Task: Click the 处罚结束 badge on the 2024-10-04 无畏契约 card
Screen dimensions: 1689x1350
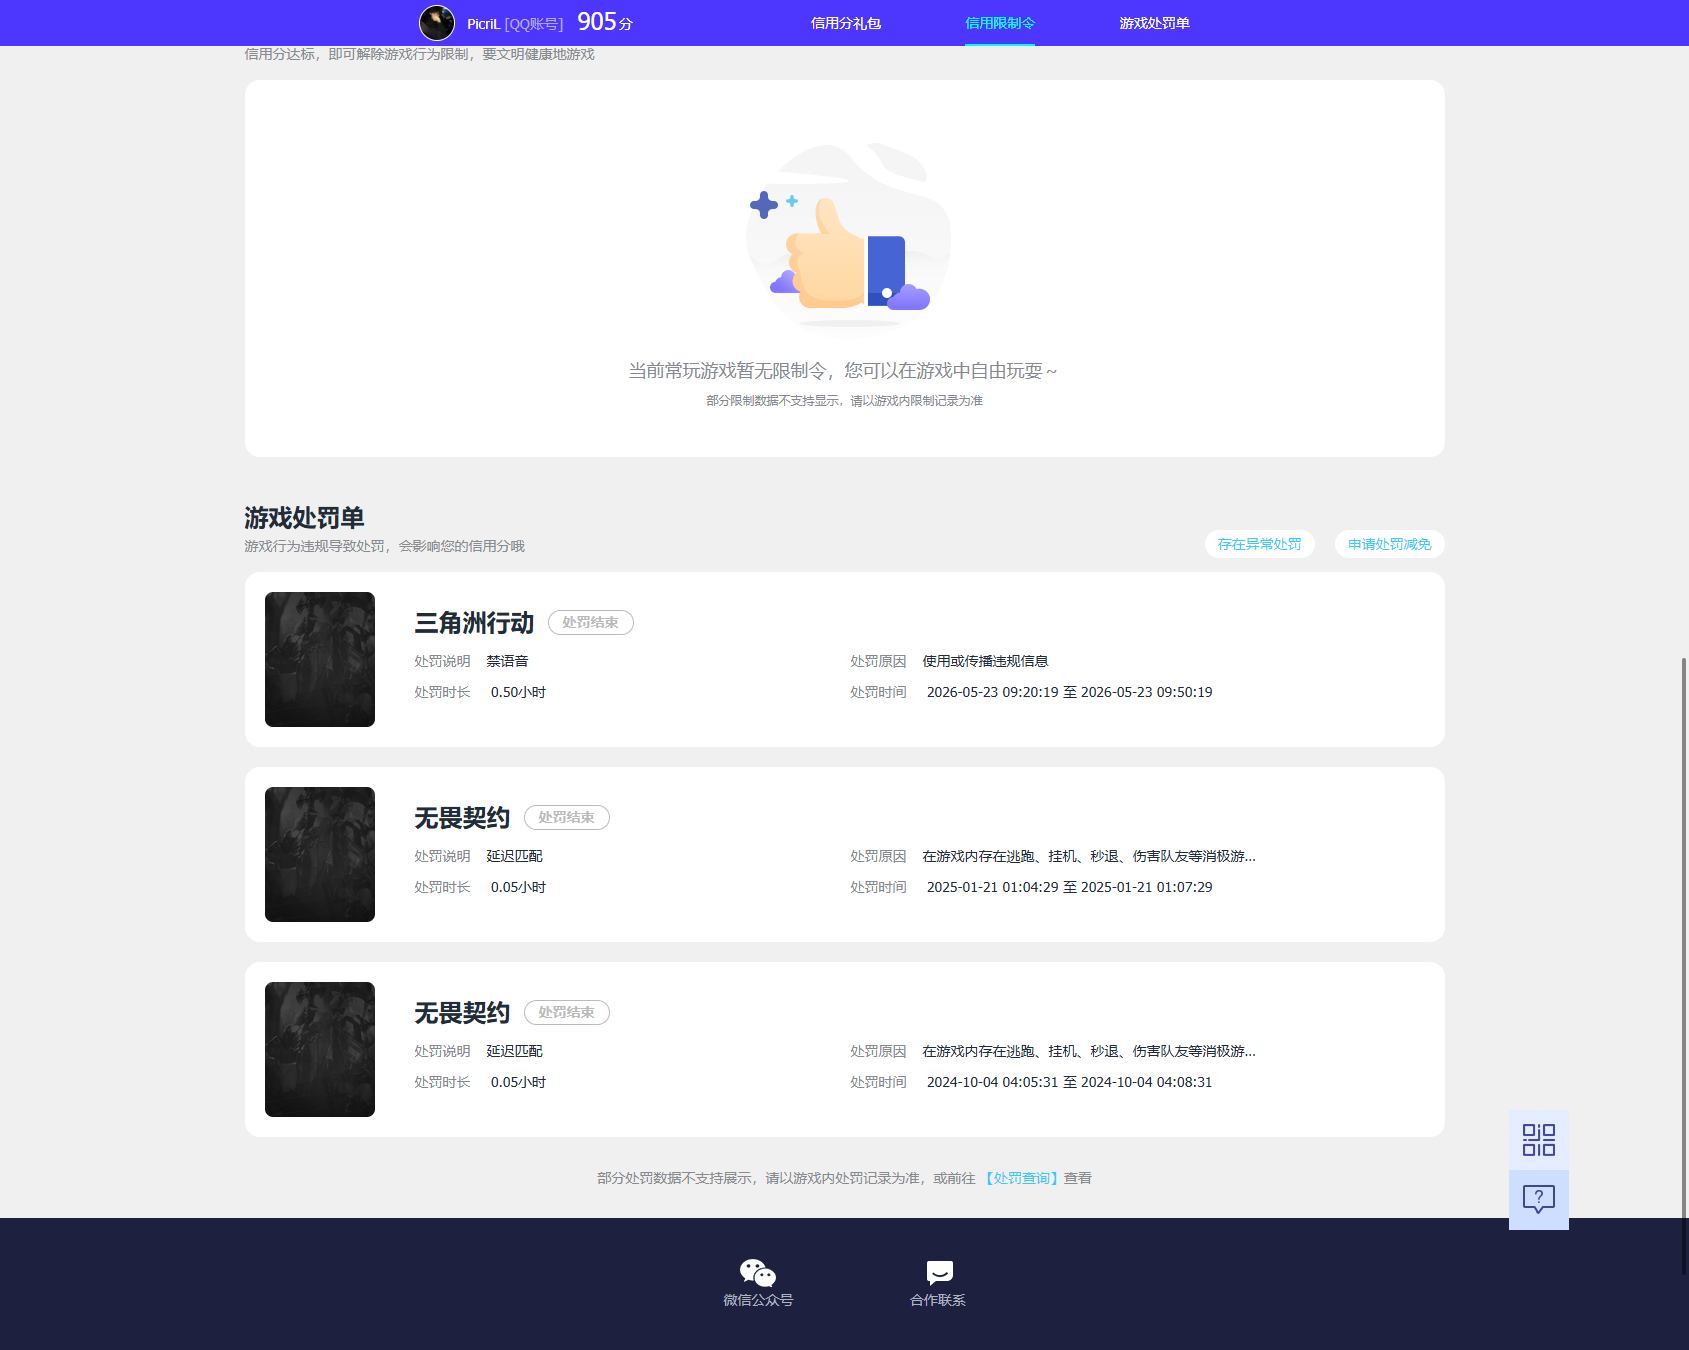Action: point(567,1012)
